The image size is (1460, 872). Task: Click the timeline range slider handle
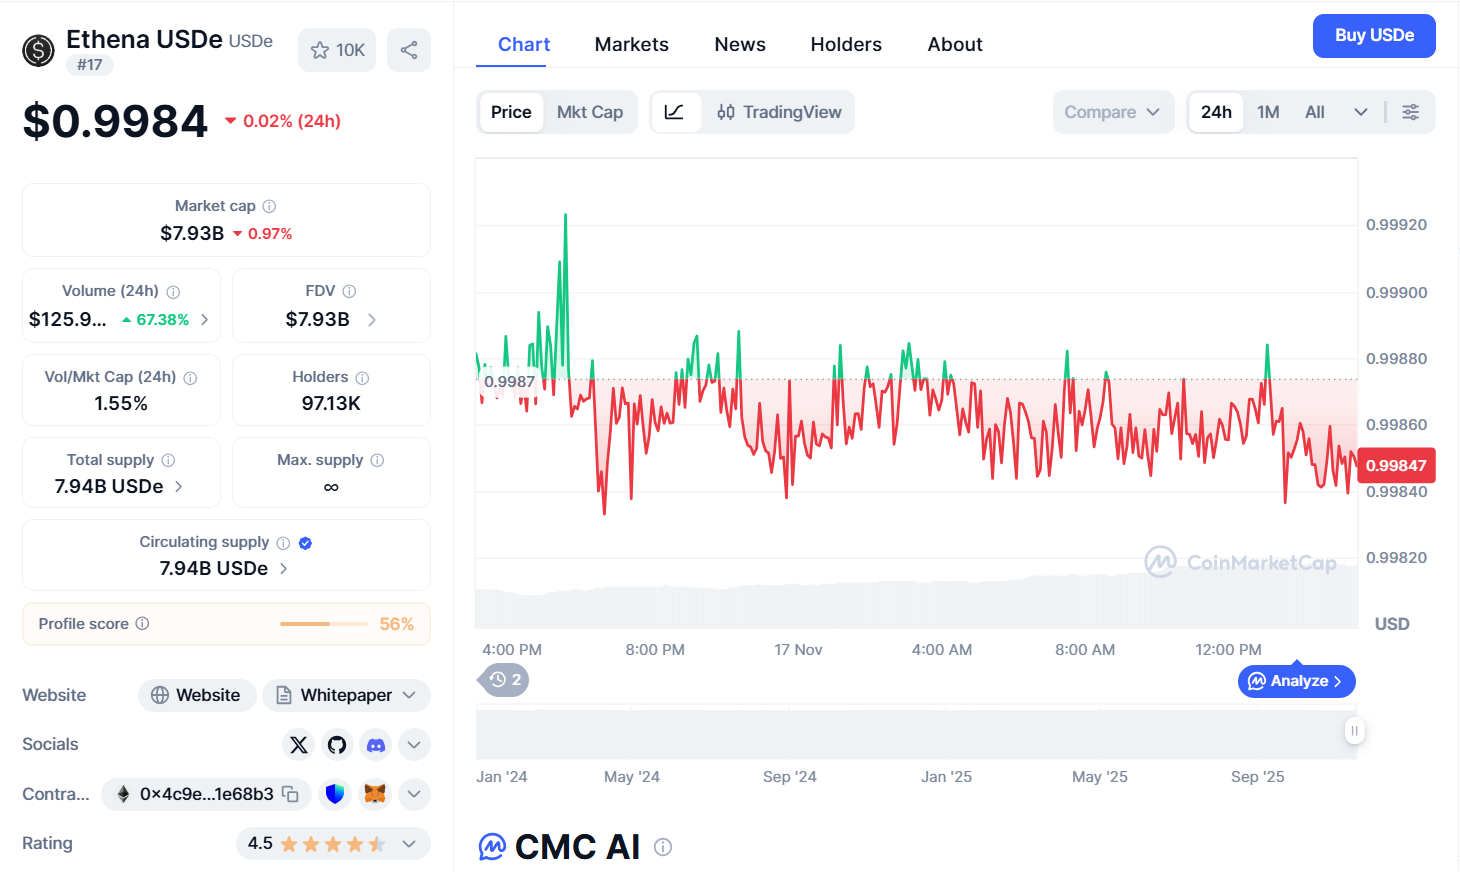[x=1354, y=731]
